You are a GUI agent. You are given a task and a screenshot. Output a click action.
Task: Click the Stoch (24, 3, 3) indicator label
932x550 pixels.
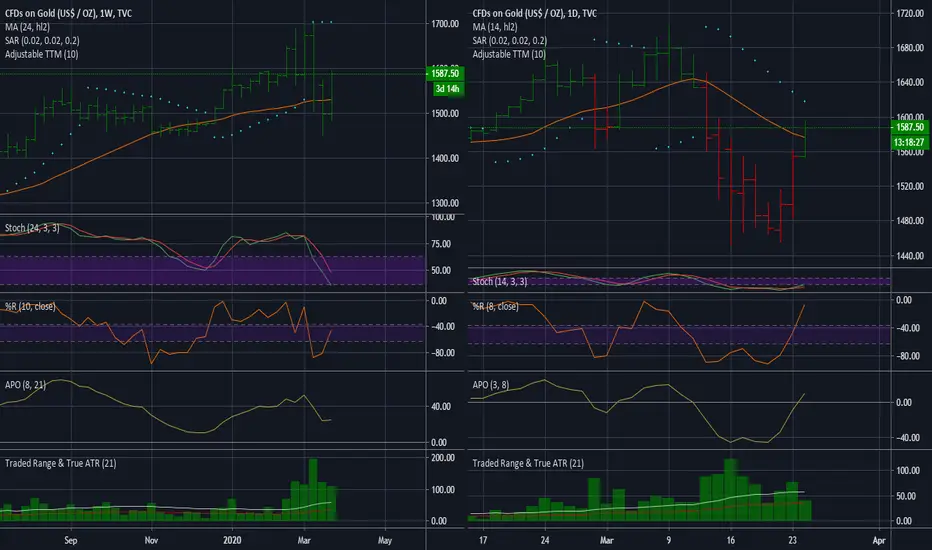pos(32,228)
